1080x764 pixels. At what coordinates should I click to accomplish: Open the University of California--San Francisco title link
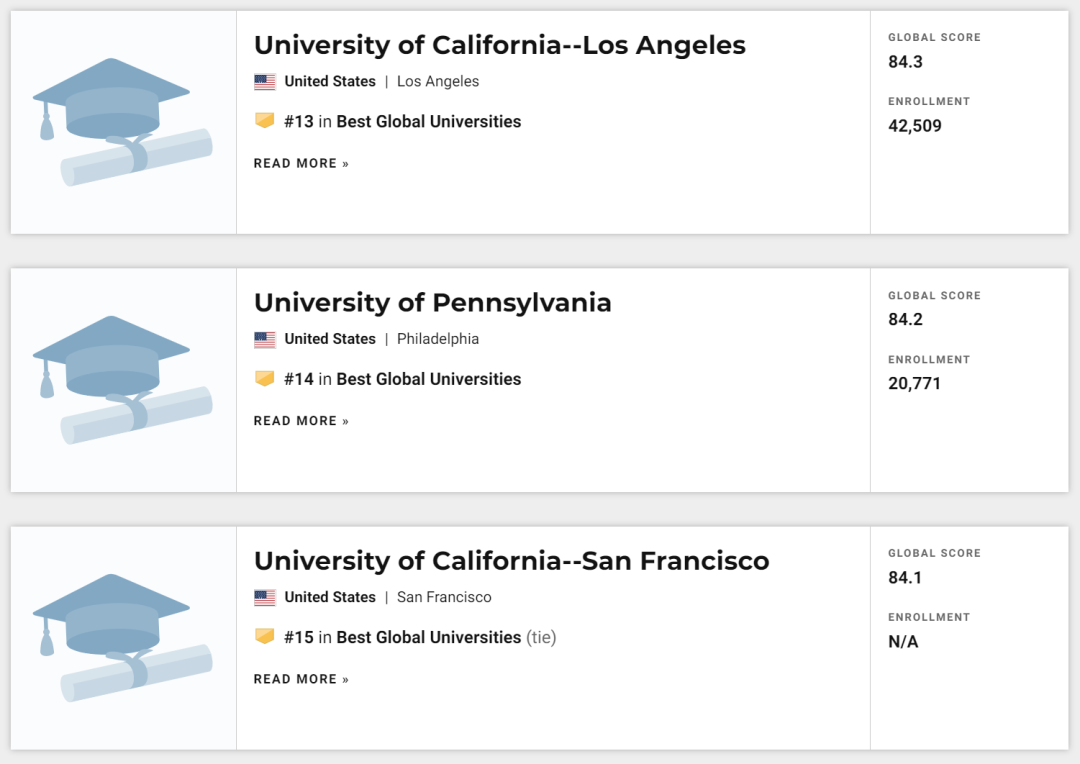pos(511,561)
